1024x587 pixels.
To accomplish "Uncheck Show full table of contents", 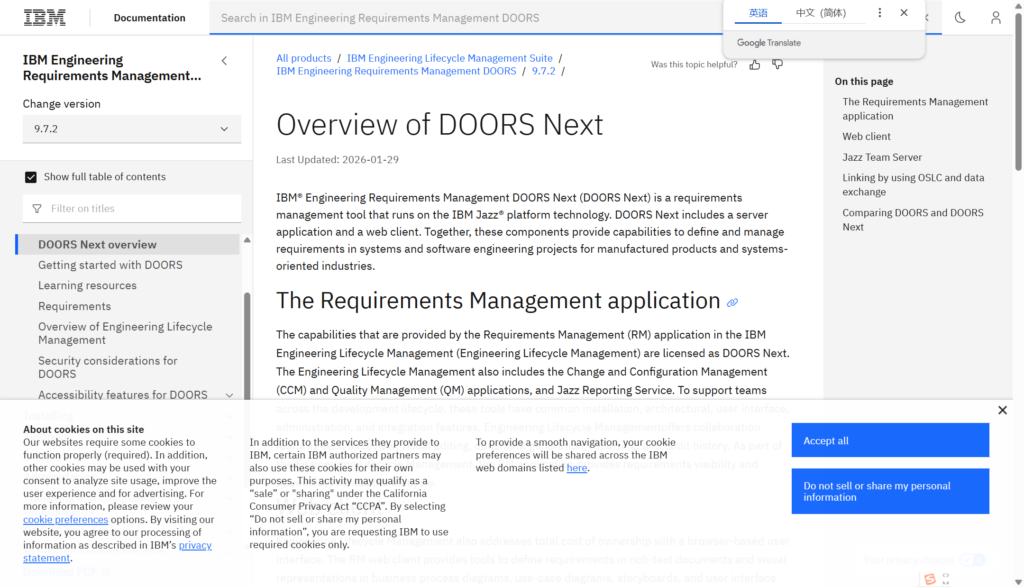I will pos(31,177).
